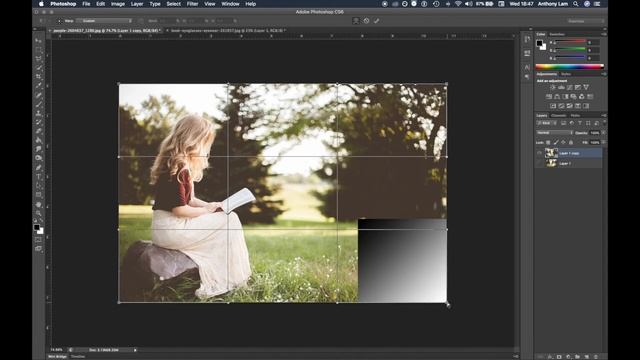This screenshot has width=640, height=360.
Task: Hide the Layer 1 copy layer
Action: pyautogui.click(x=539, y=153)
